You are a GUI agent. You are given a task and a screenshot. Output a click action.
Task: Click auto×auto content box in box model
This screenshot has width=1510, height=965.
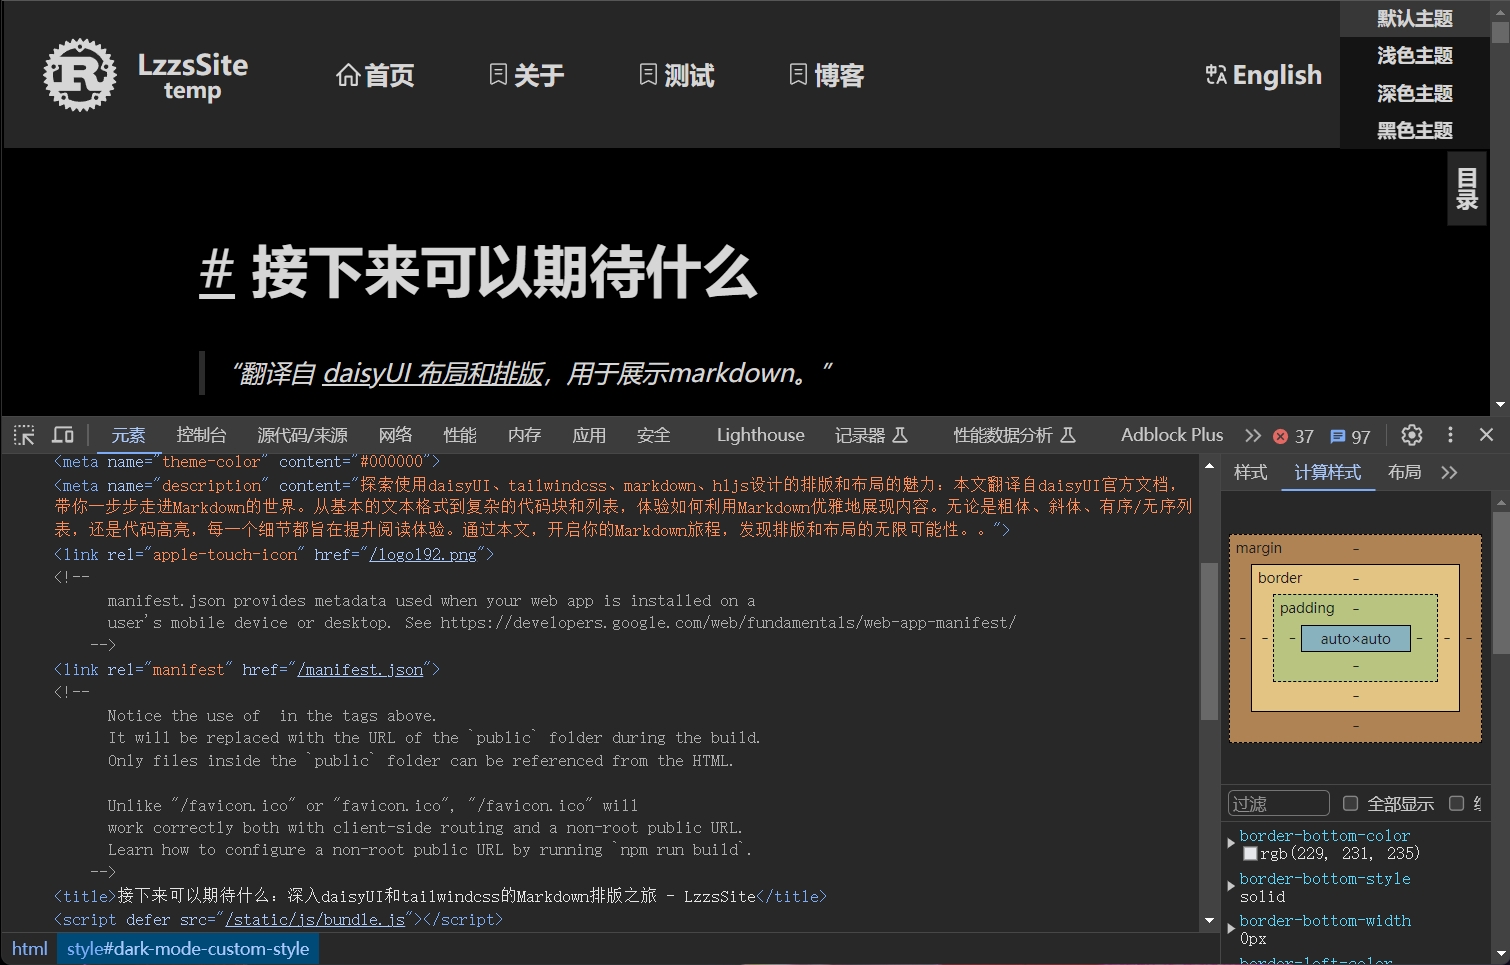(x=1355, y=639)
